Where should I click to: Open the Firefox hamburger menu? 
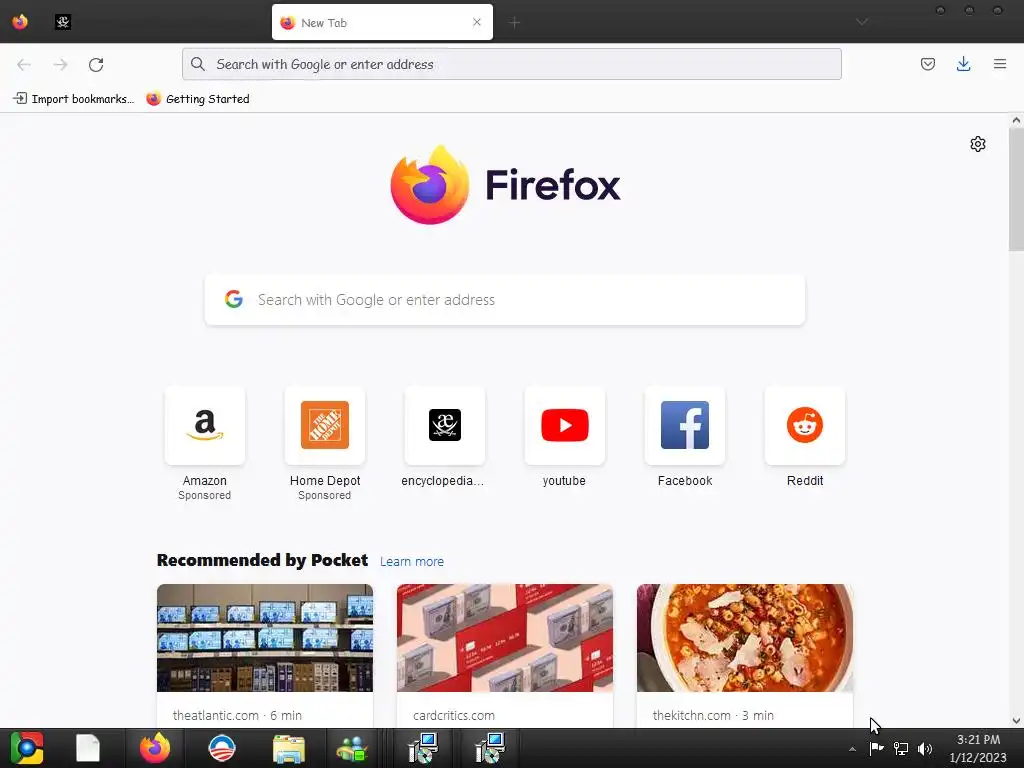pyautogui.click(x=999, y=64)
